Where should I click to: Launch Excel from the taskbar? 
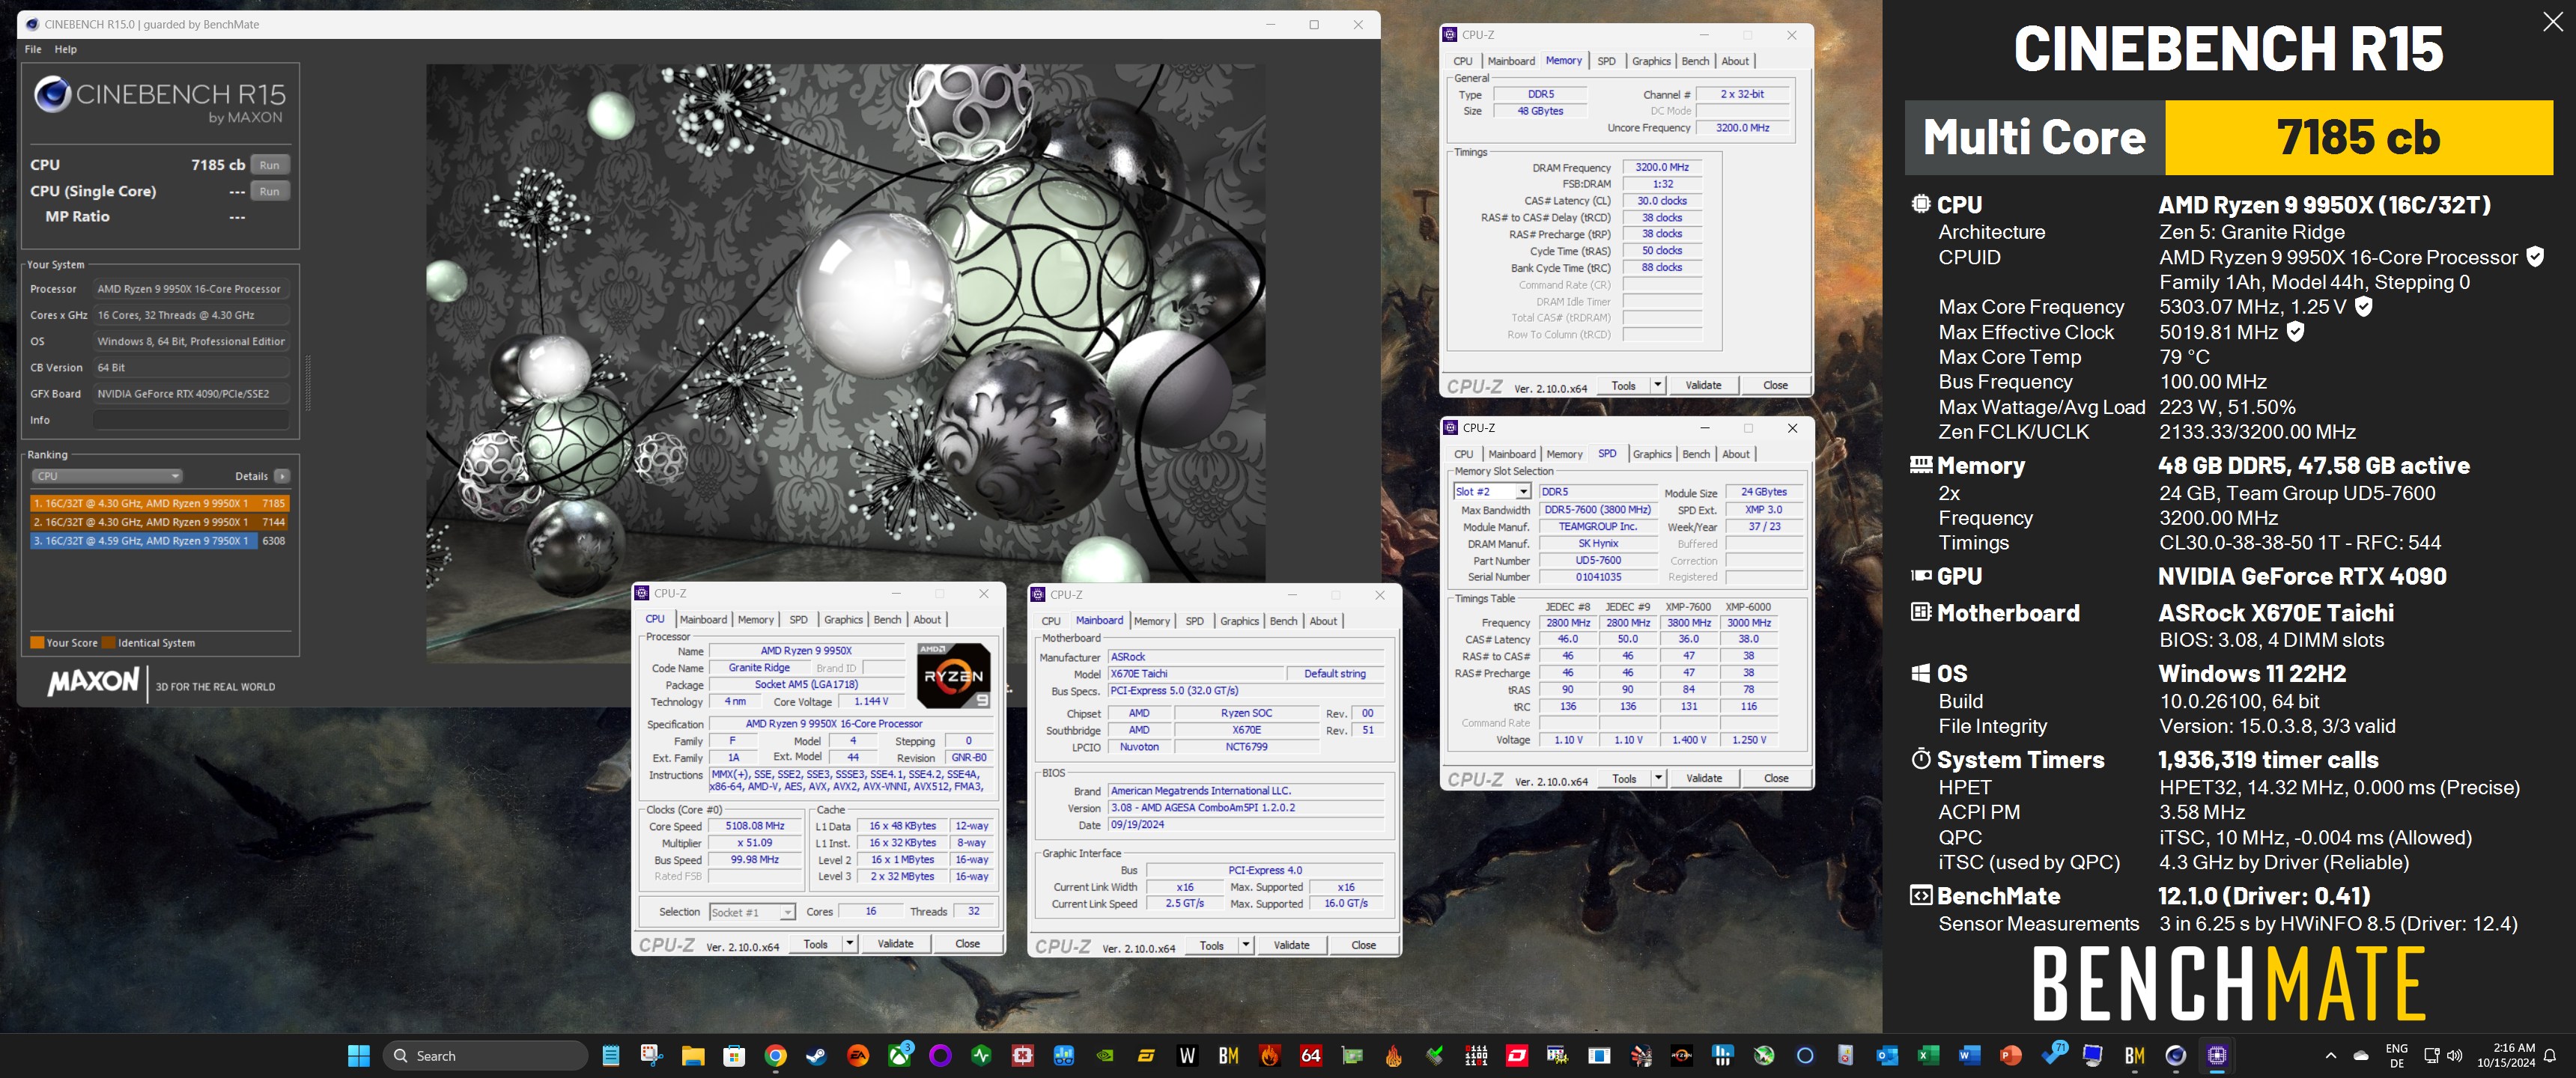pyautogui.click(x=1928, y=1056)
